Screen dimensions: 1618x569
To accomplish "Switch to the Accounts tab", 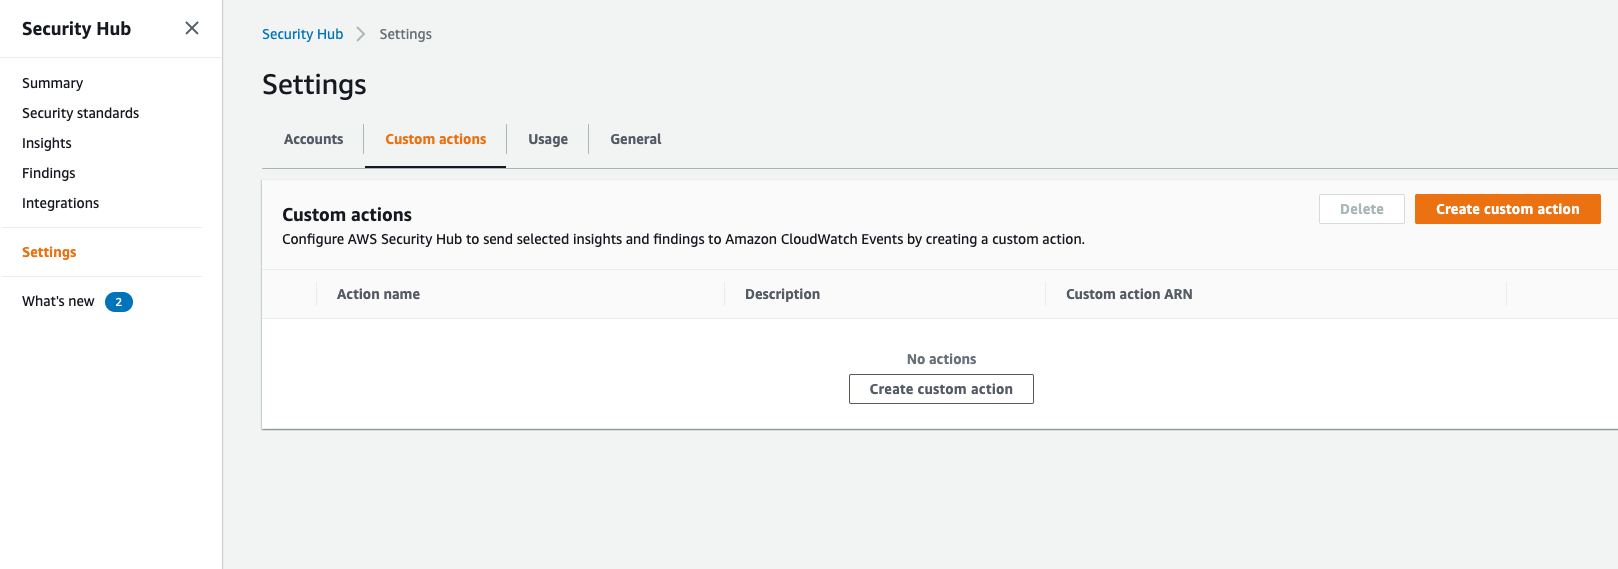I will tap(313, 139).
